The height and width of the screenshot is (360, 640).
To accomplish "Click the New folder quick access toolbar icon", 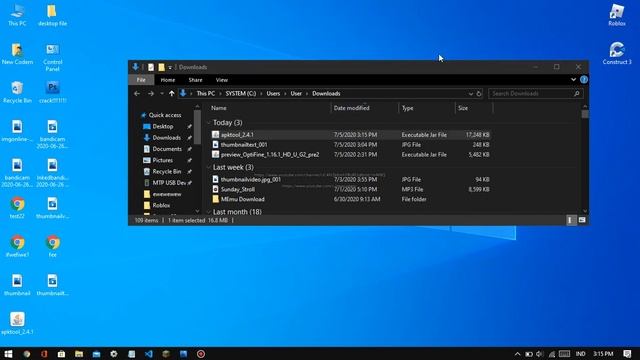I will pos(162,67).
